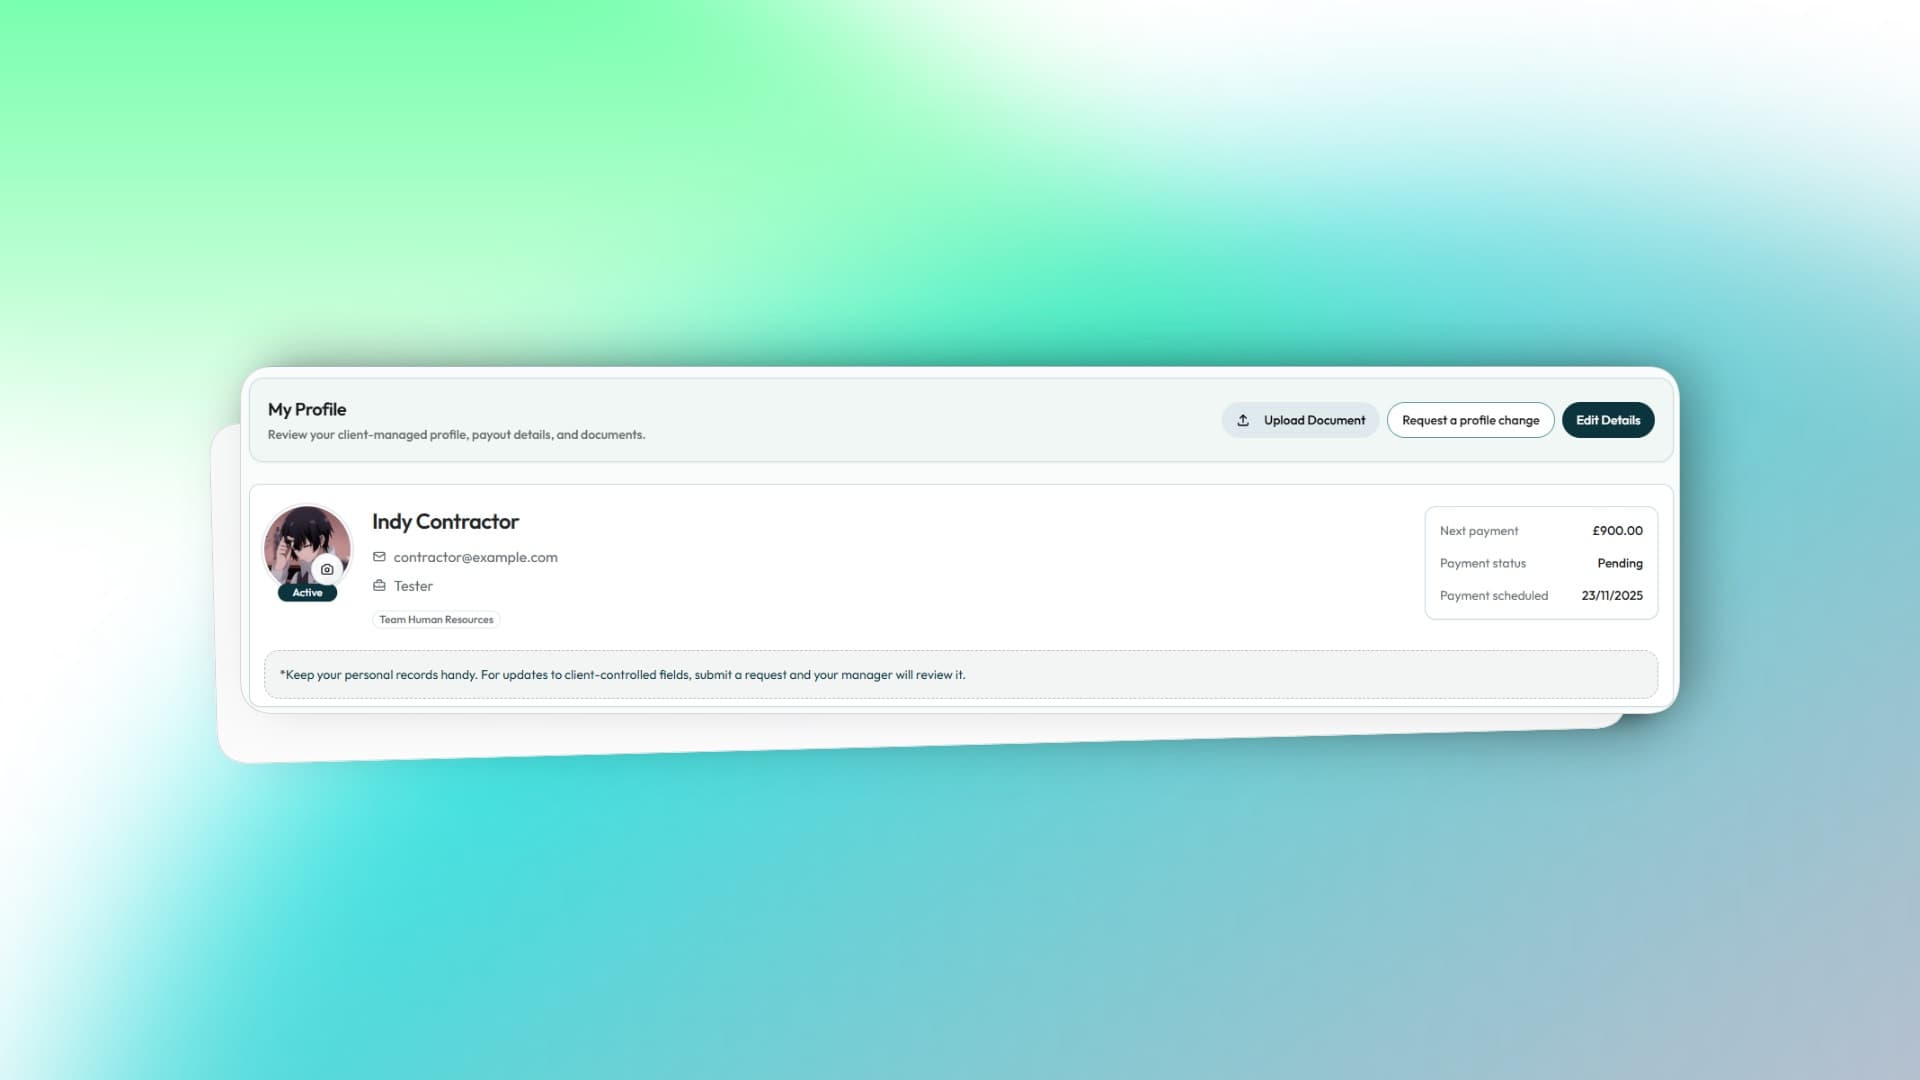Click the envelope icon beside the email

click(379, 557)
